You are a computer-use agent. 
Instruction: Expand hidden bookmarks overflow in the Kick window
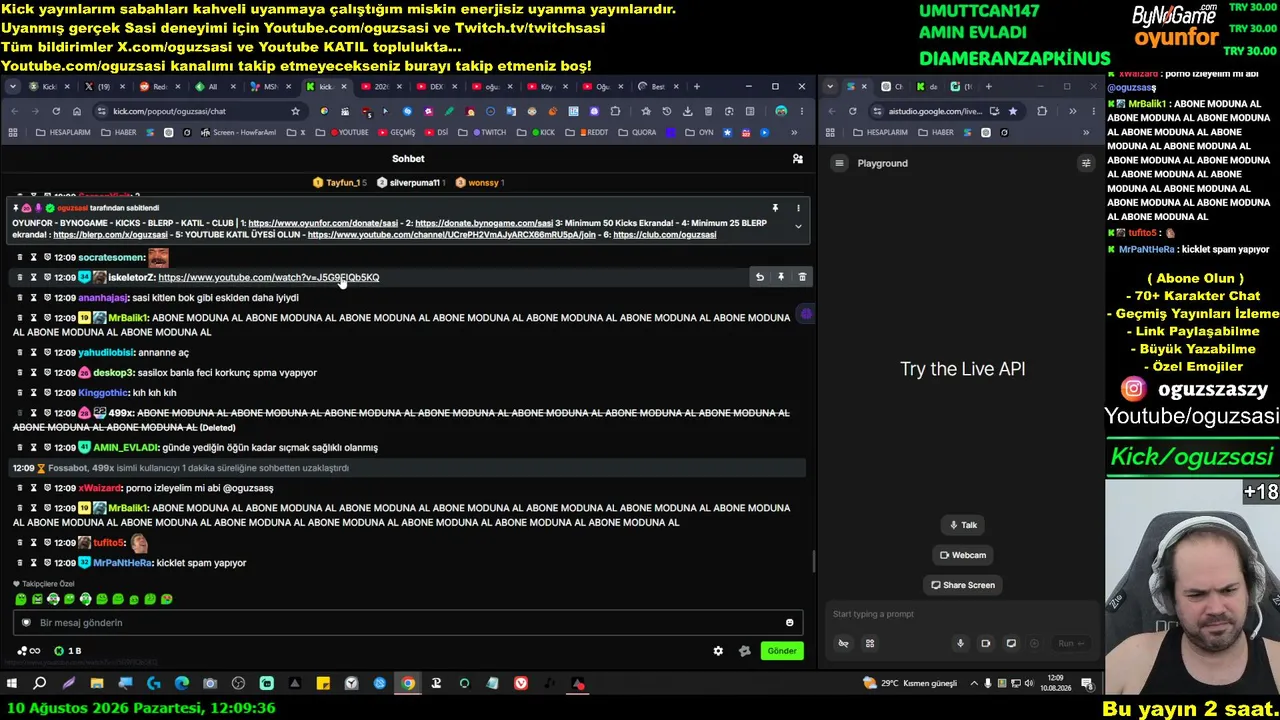point(794,133)
